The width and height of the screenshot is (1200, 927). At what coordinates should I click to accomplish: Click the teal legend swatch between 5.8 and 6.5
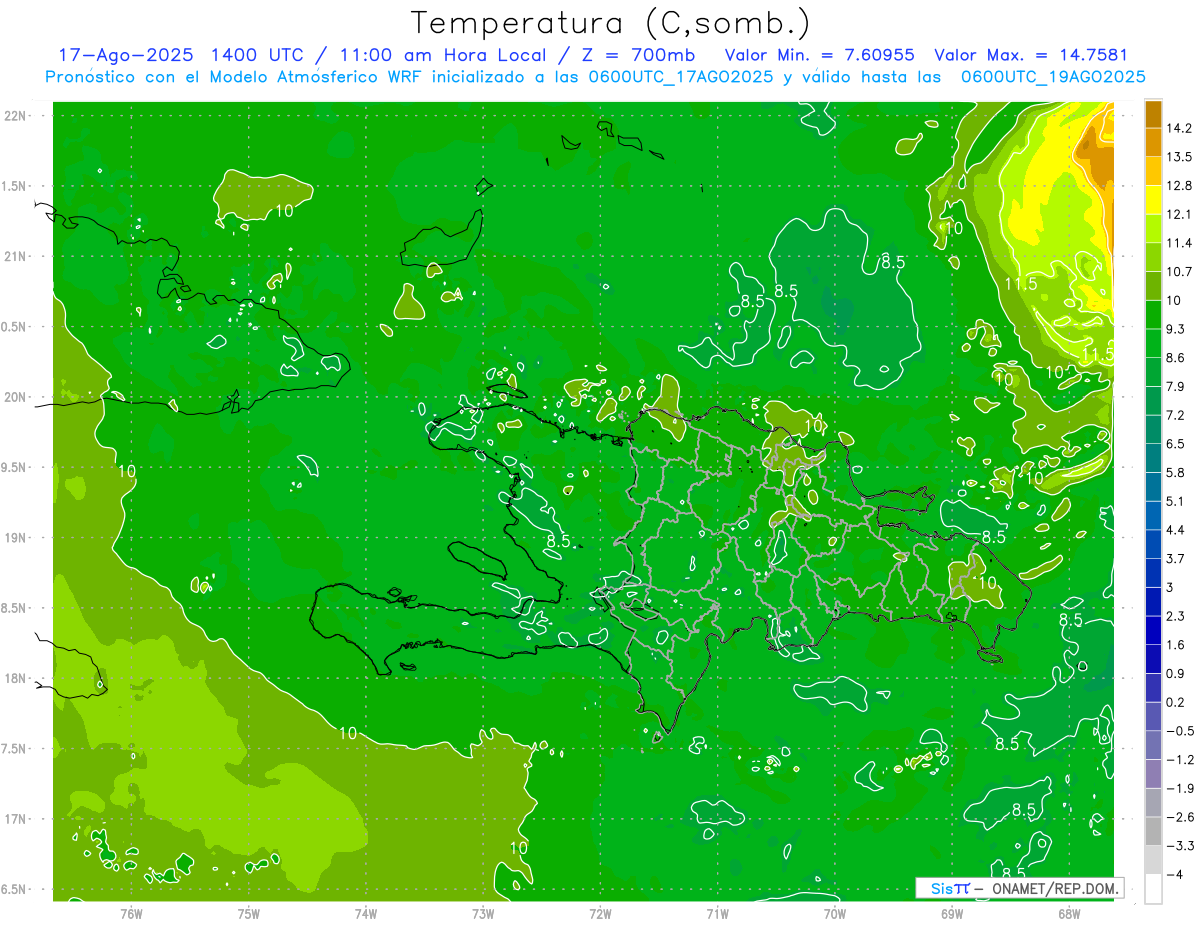pyautogui.click(x=1153, y=458)
